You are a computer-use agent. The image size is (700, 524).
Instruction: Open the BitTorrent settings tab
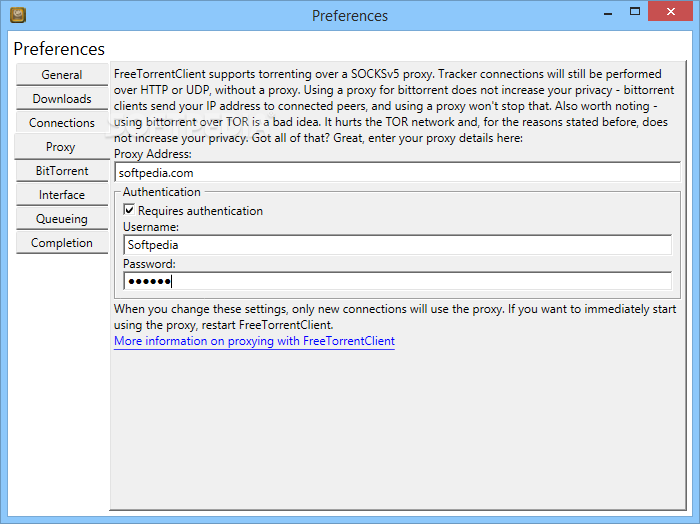click(62, 171)
